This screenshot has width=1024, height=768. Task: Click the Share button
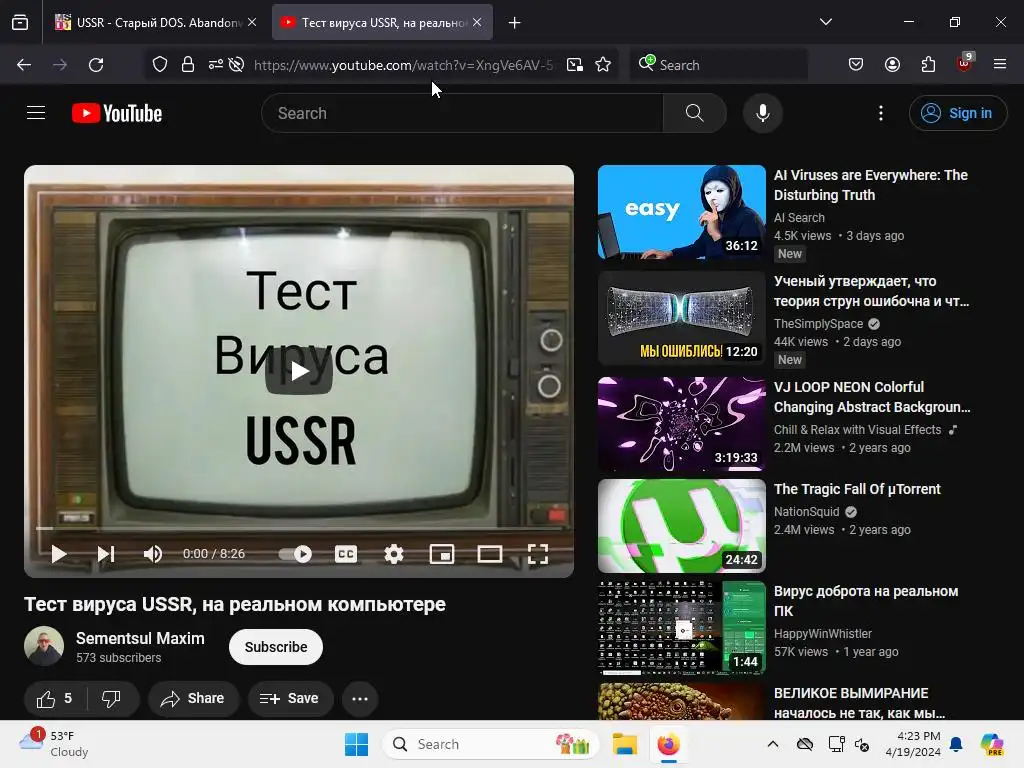193,699
